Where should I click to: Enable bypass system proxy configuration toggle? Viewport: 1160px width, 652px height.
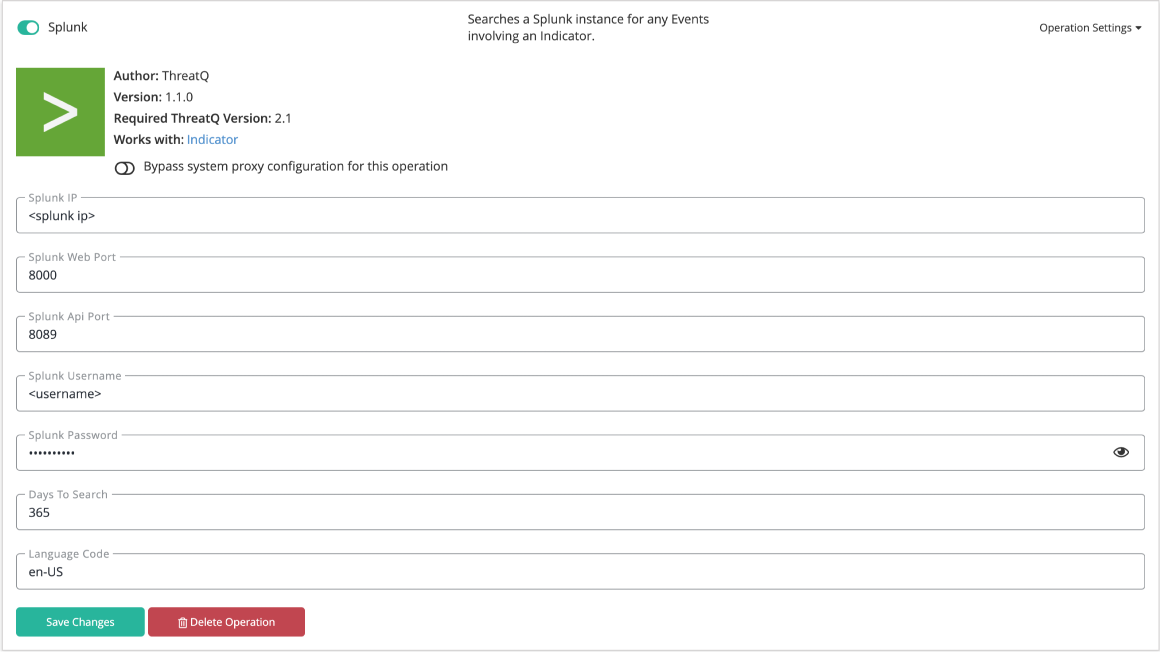tap(124, 168)
